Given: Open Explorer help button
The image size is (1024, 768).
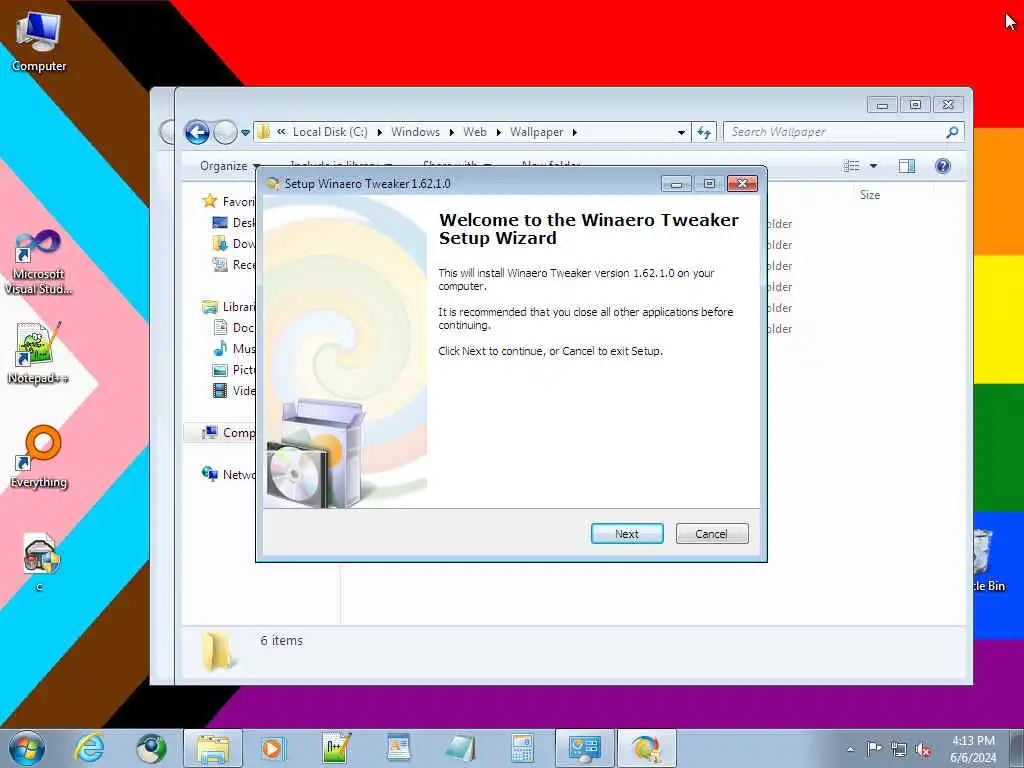Looking at the screenshot, I should pos(942,166).
